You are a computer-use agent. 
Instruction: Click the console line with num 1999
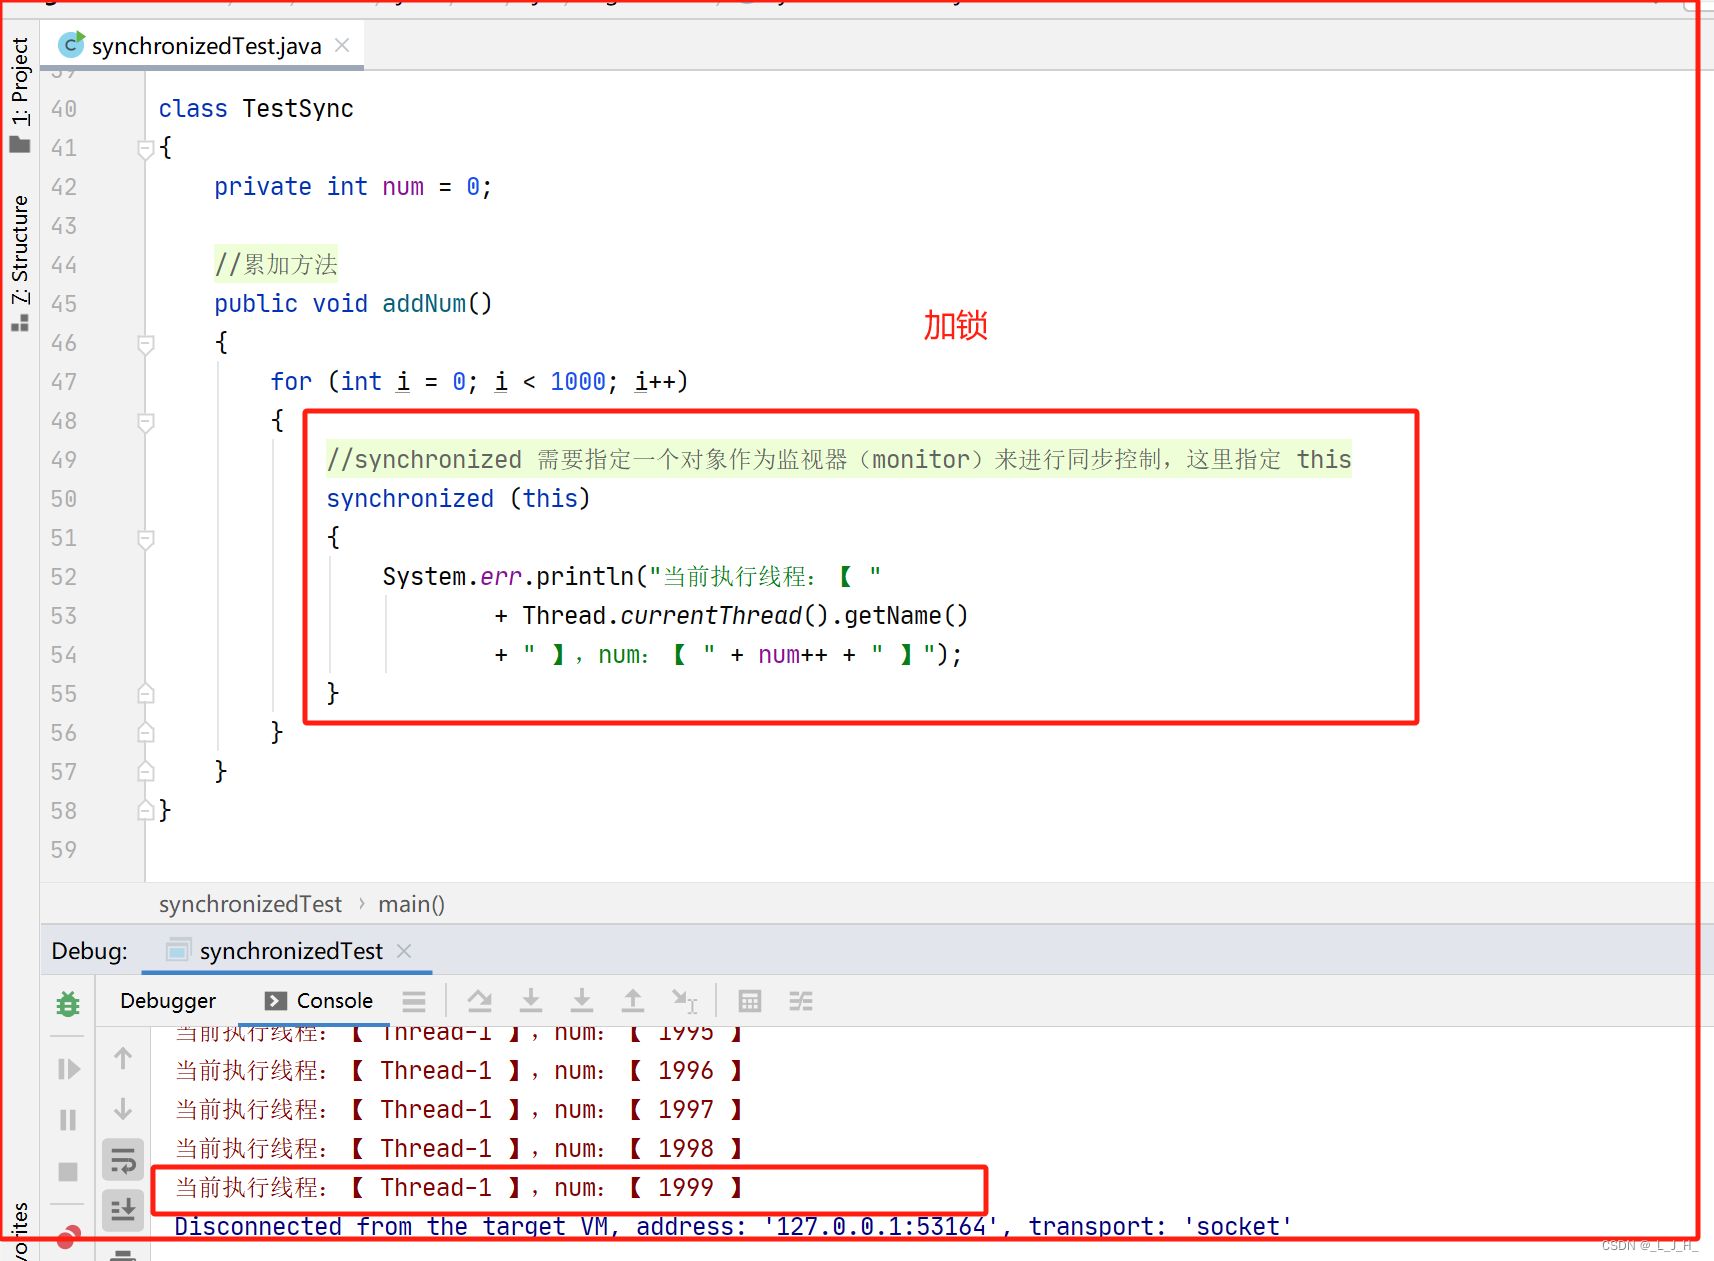[x=459, y=1188]
